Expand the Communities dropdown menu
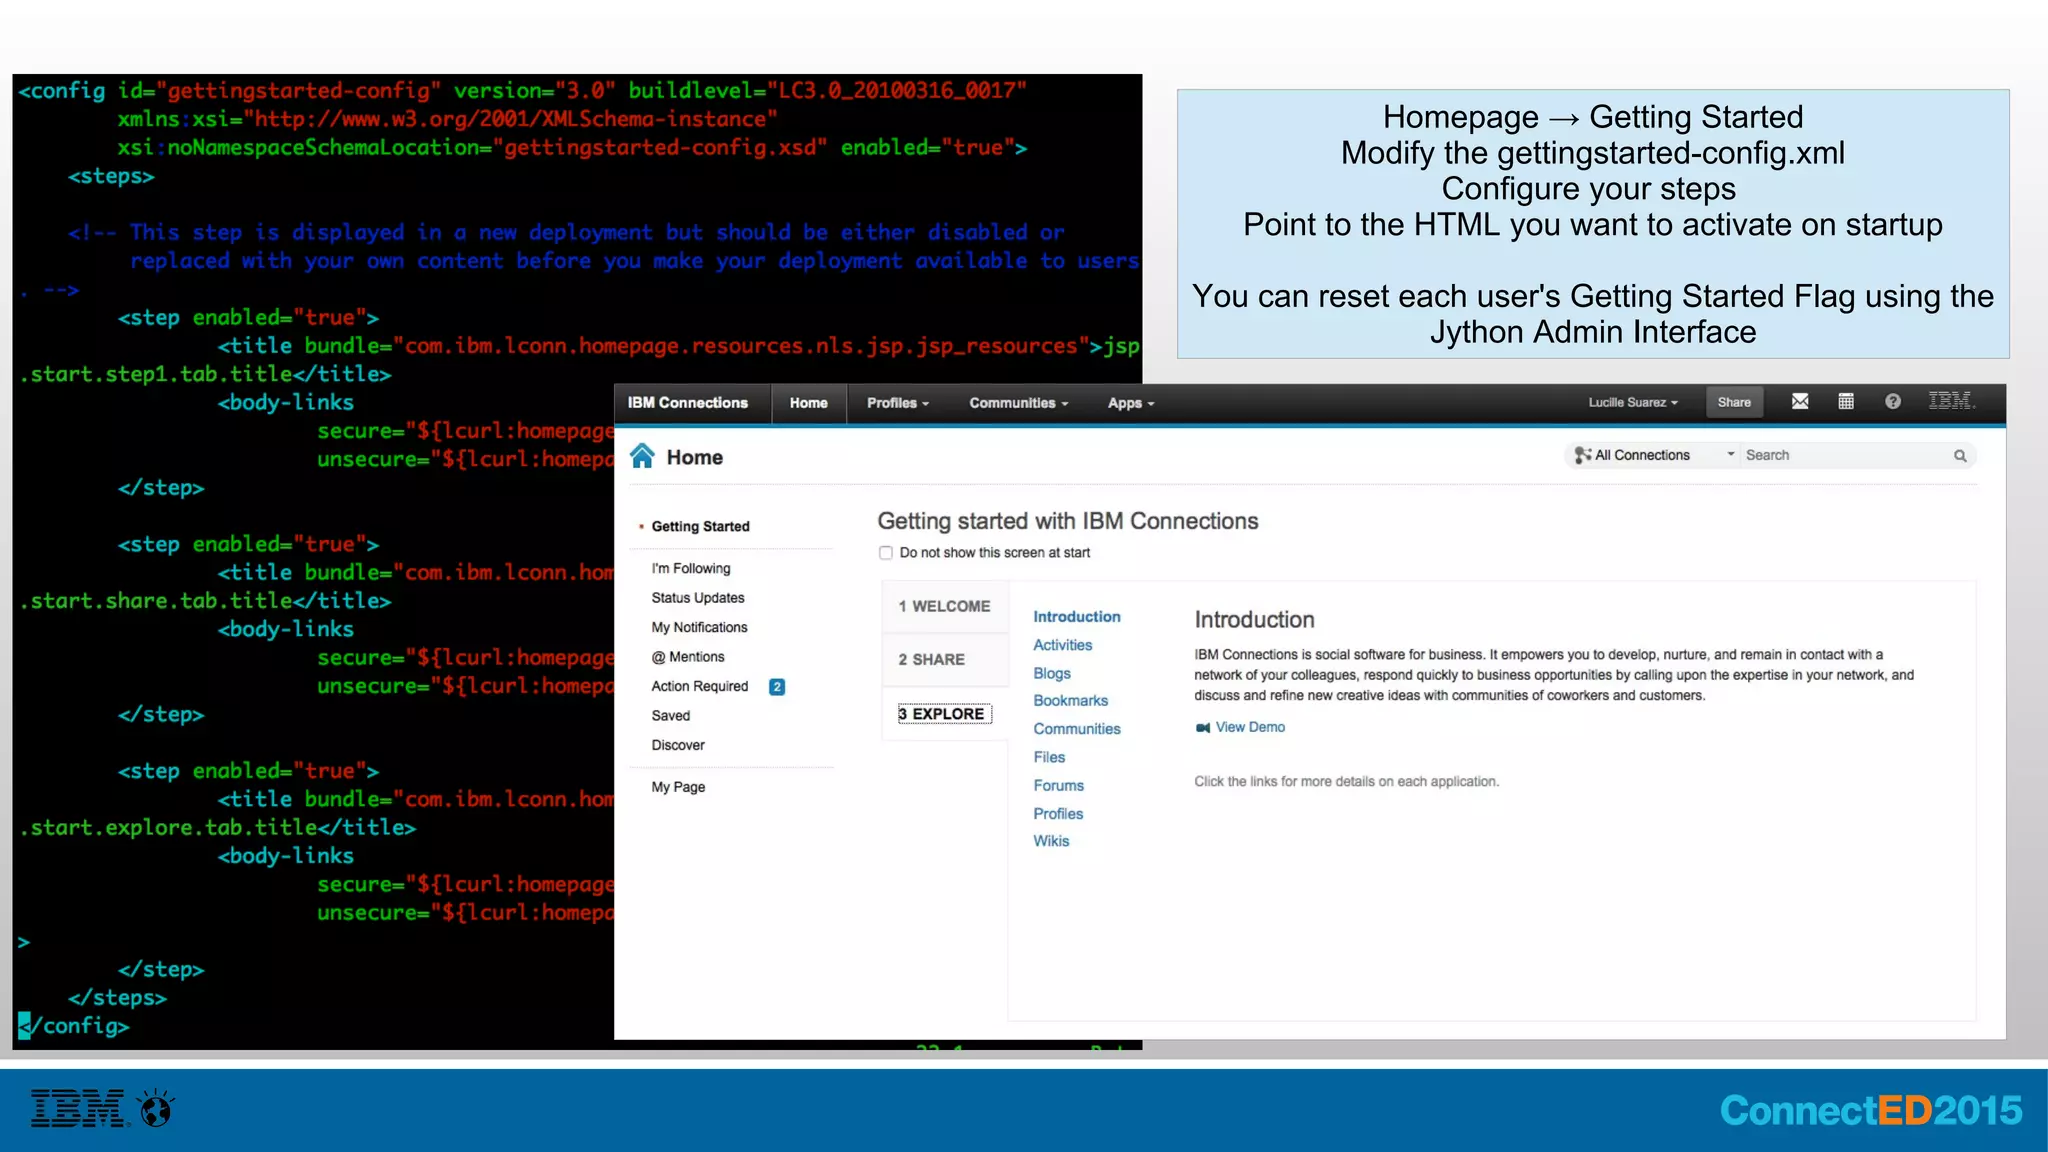The width and height of the screenshot is (2048, 1152). (x=1018, y=403)
